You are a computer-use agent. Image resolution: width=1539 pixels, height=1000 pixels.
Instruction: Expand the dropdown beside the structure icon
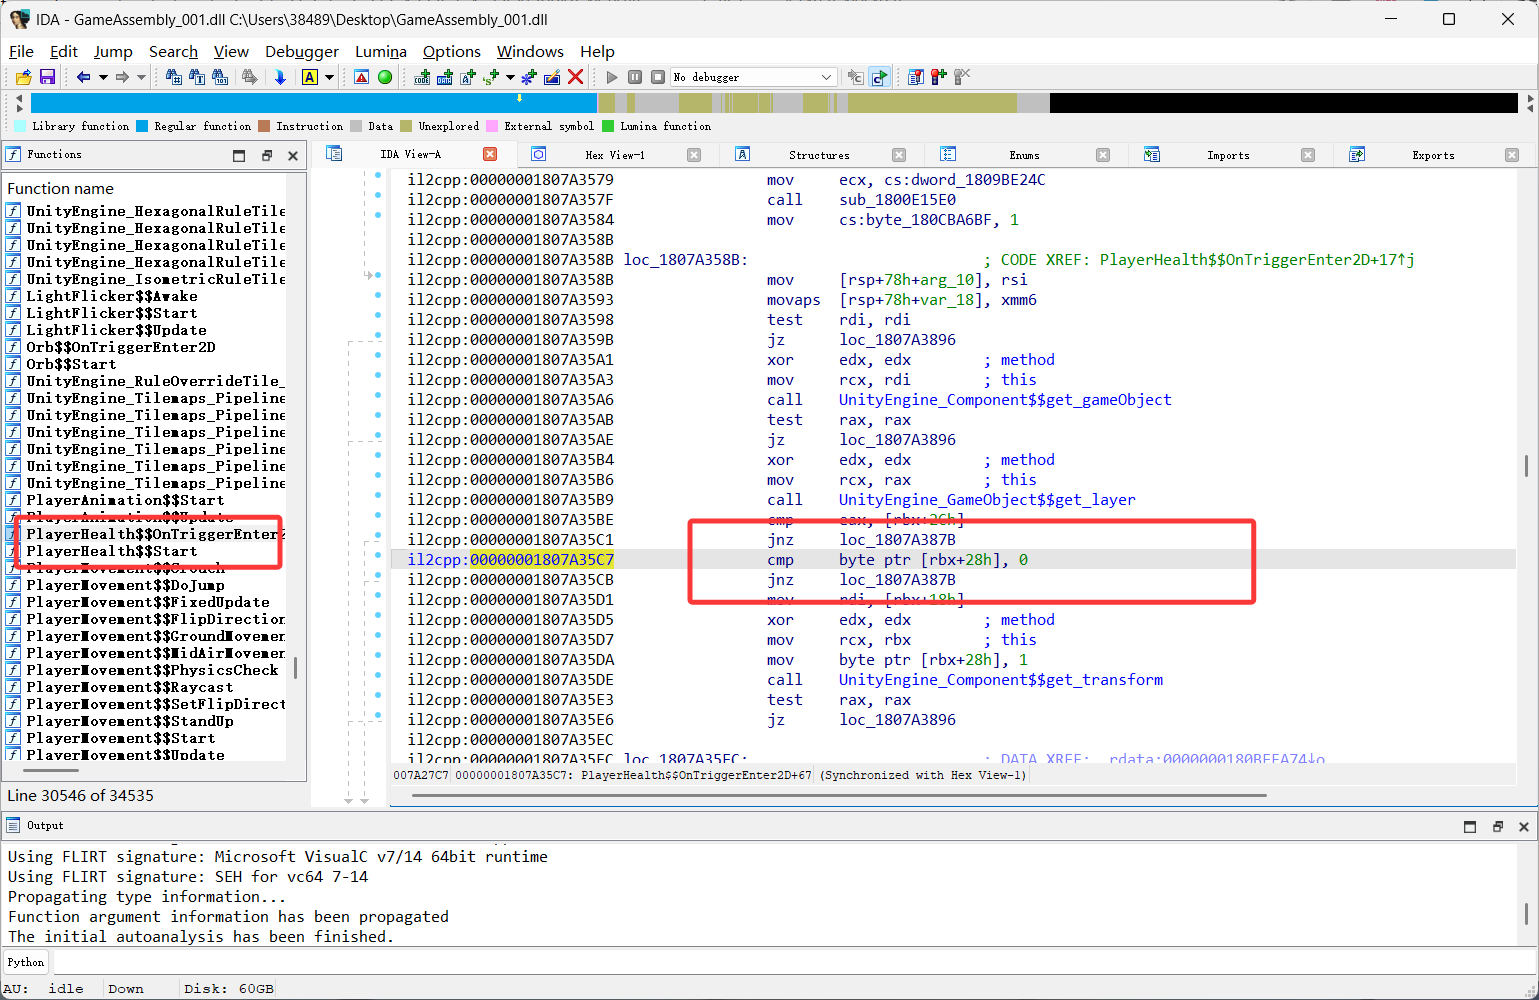coord(510,77)
